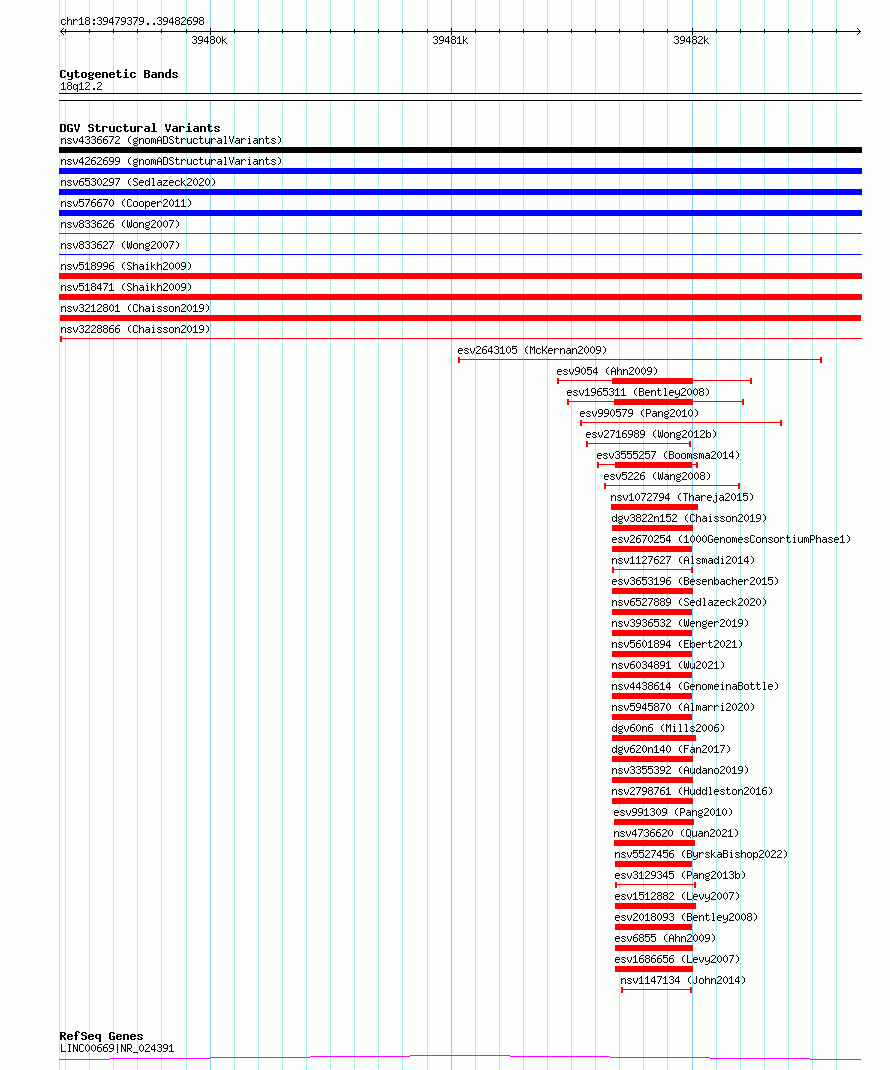Click the 39480k ruler tick label
Viewport: 890px width, 1070px height.
209,41
